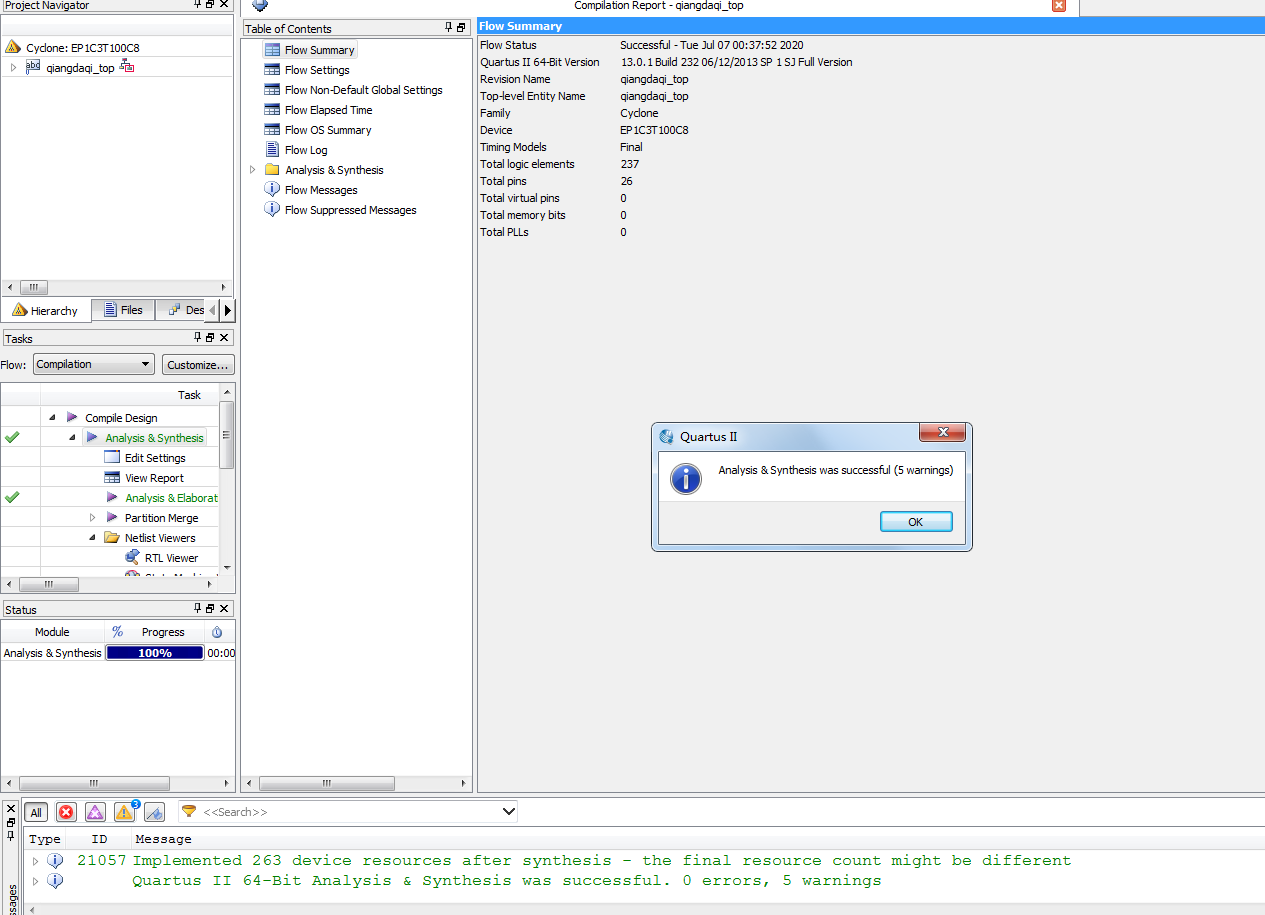Click the elapsed time clock column icon
1265x915 pixels.
point(217,632)
